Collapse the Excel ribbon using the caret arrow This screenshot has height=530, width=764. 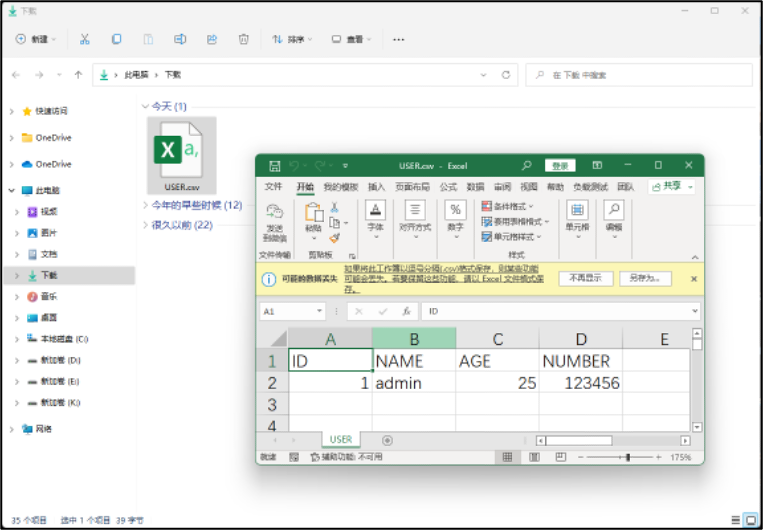pyautogui.click(x=695, y=257)
